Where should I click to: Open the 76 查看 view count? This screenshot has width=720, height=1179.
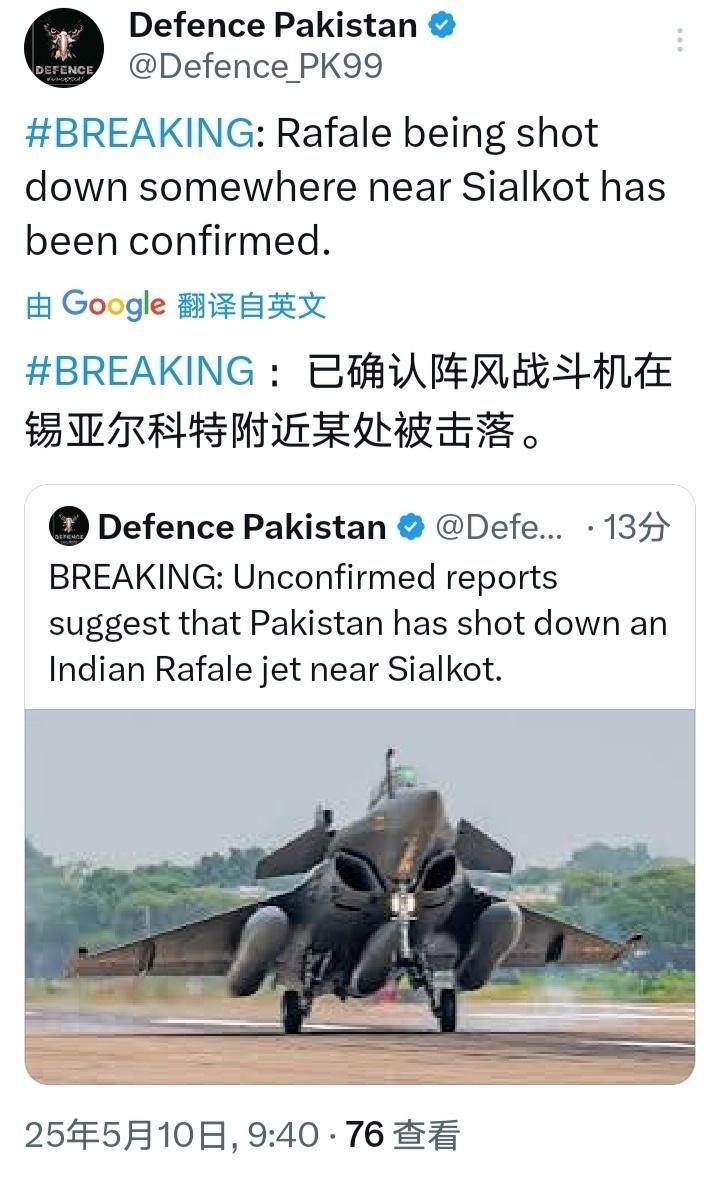(x=402, y=1135)
